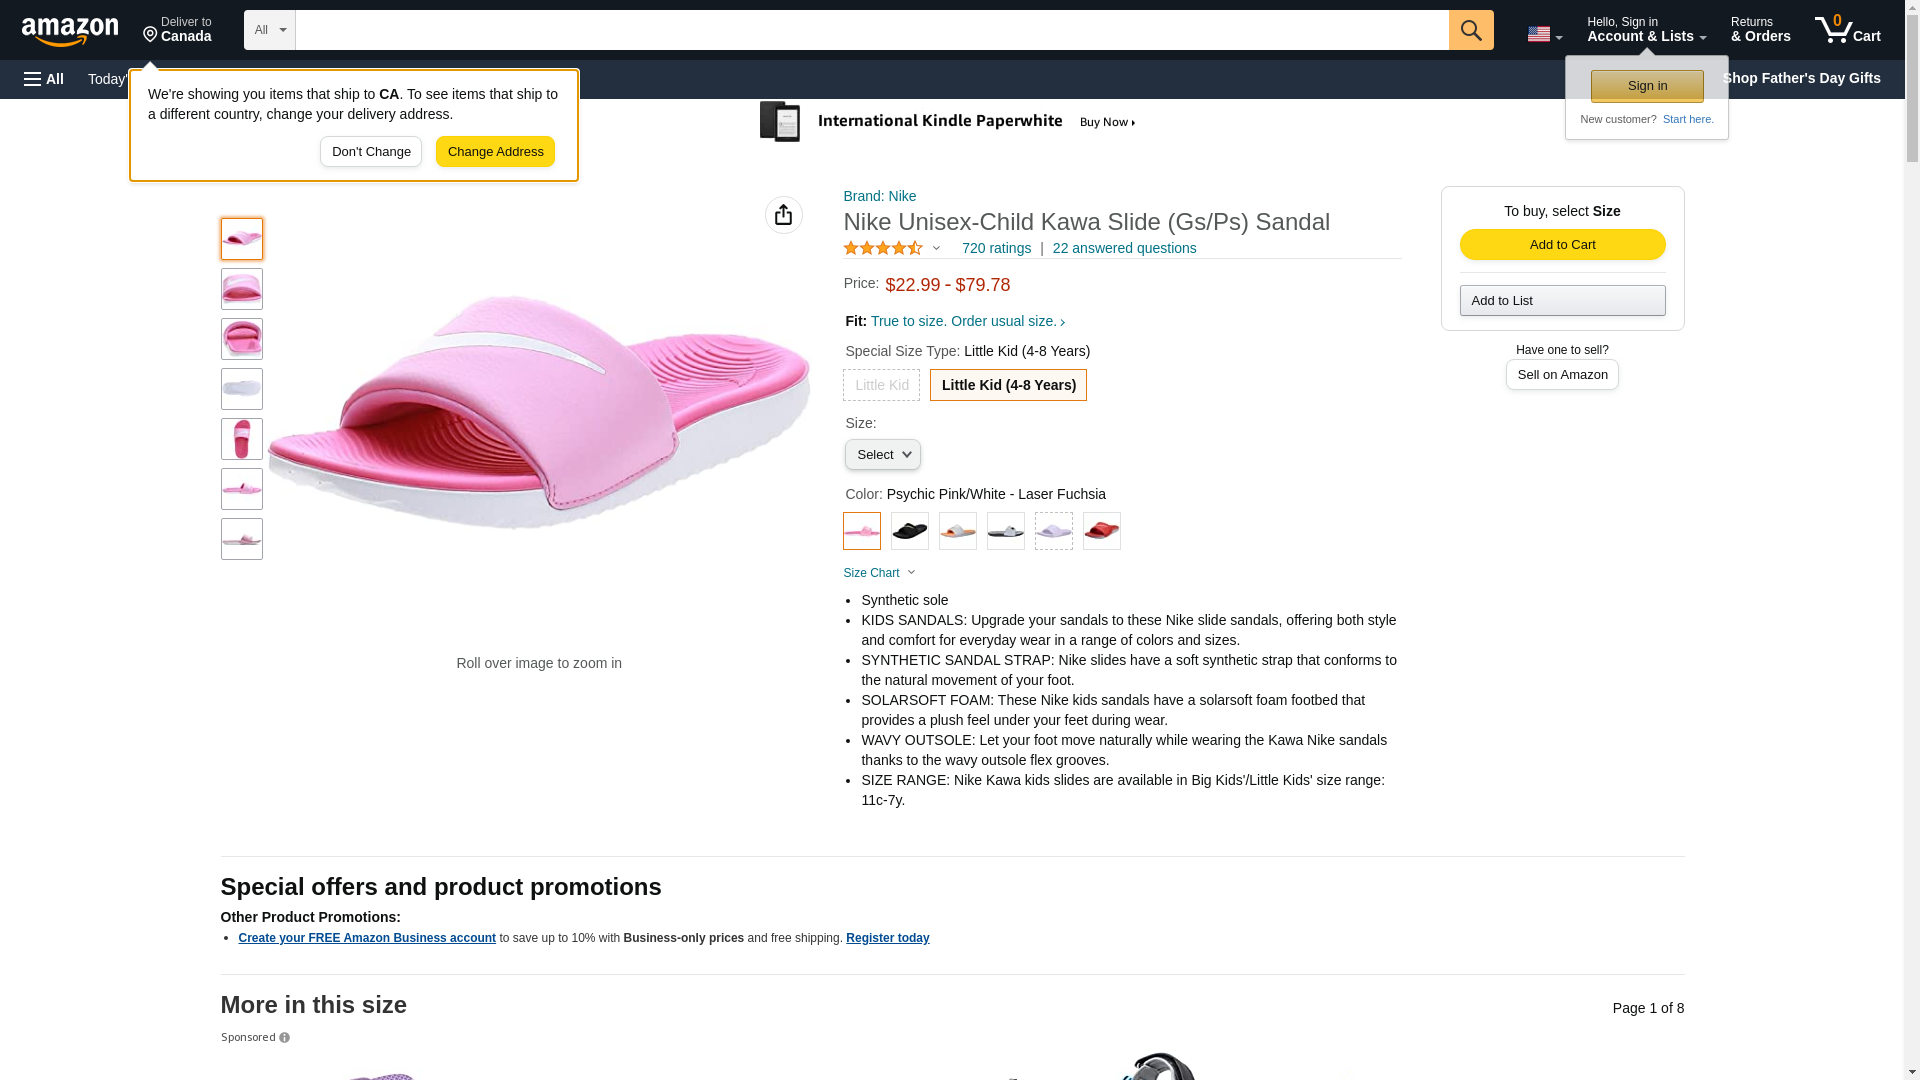Open the All hamburger menu
This screenshot has width=1920, height=1080.
coord(44,79)
